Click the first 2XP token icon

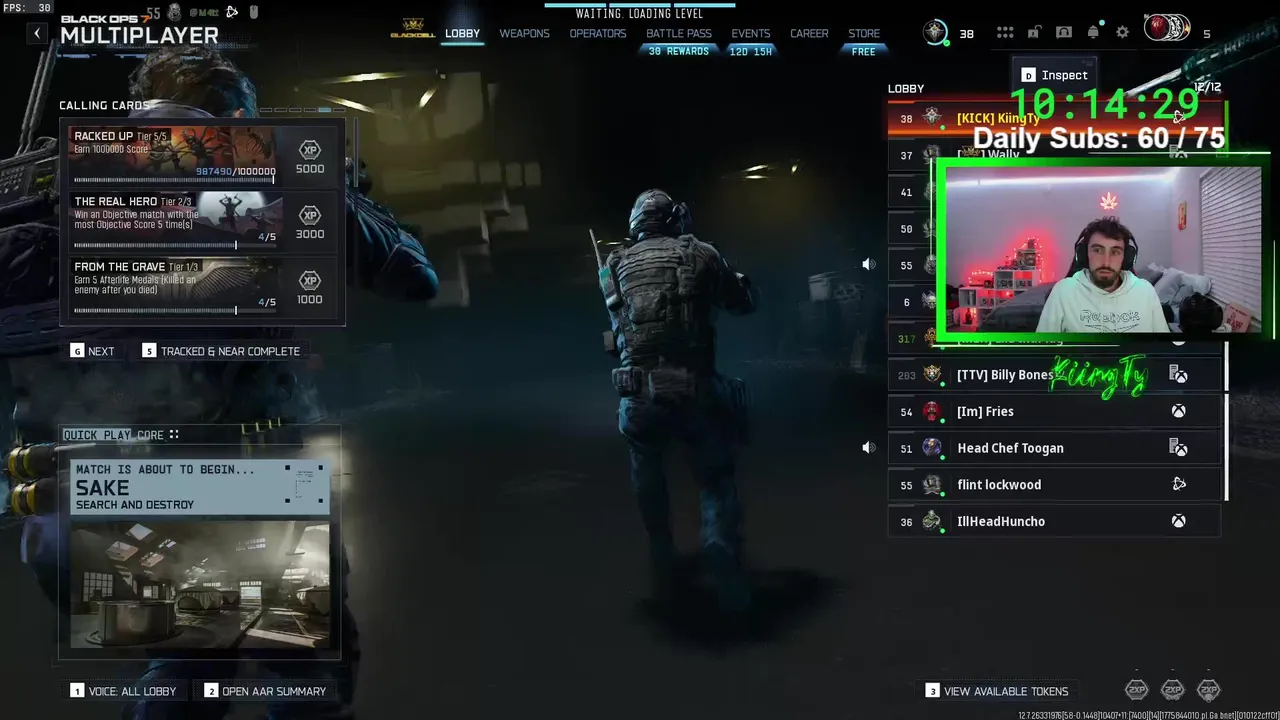point(1137,689)
